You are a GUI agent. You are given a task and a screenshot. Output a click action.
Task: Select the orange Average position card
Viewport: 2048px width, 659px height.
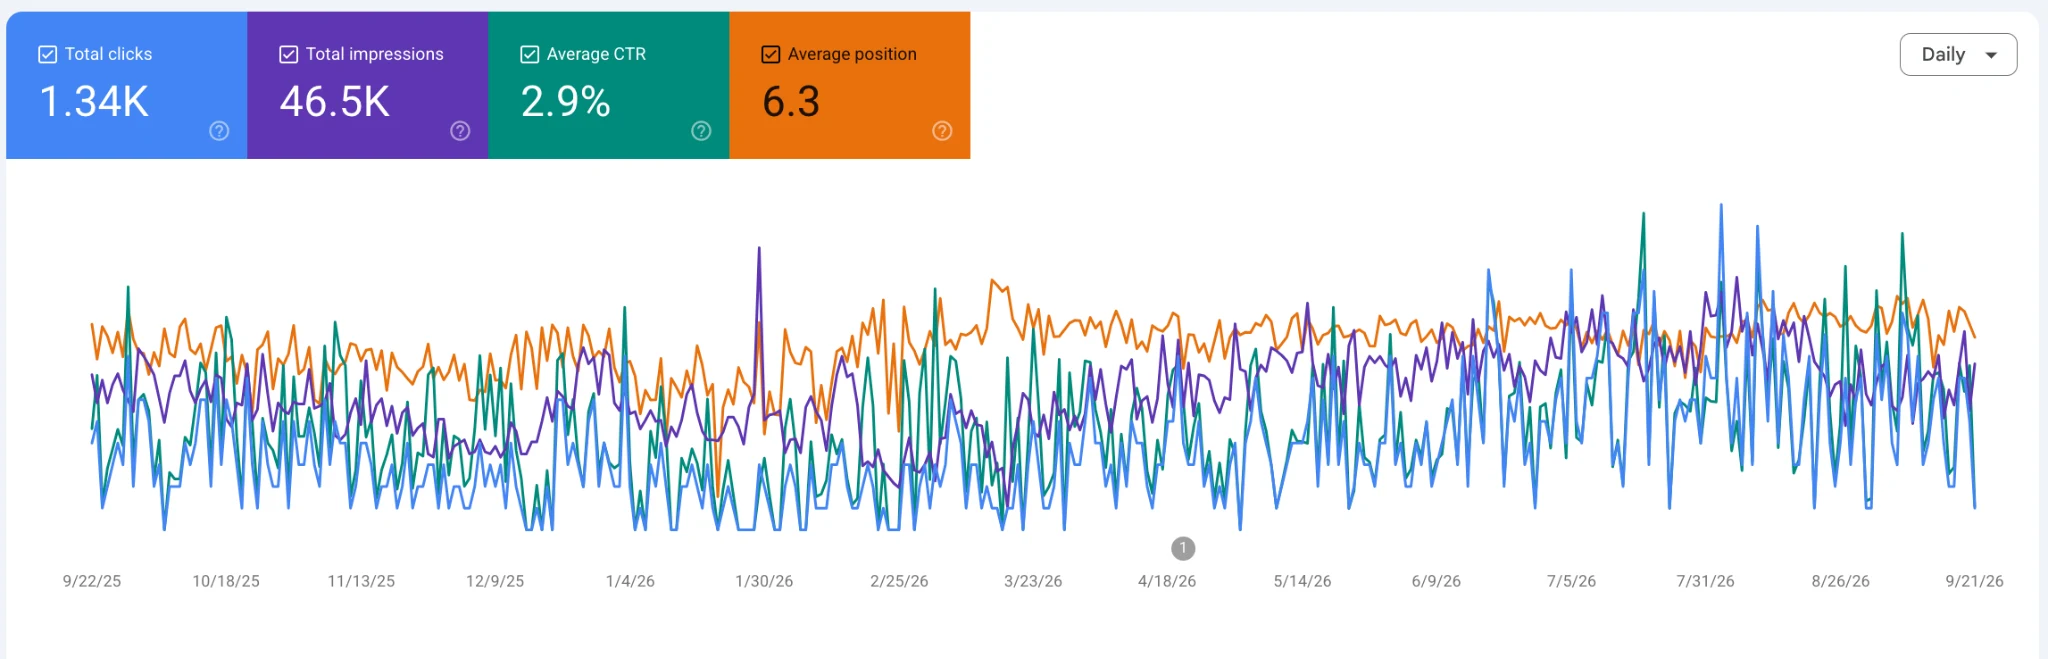(x=850, y=85)
